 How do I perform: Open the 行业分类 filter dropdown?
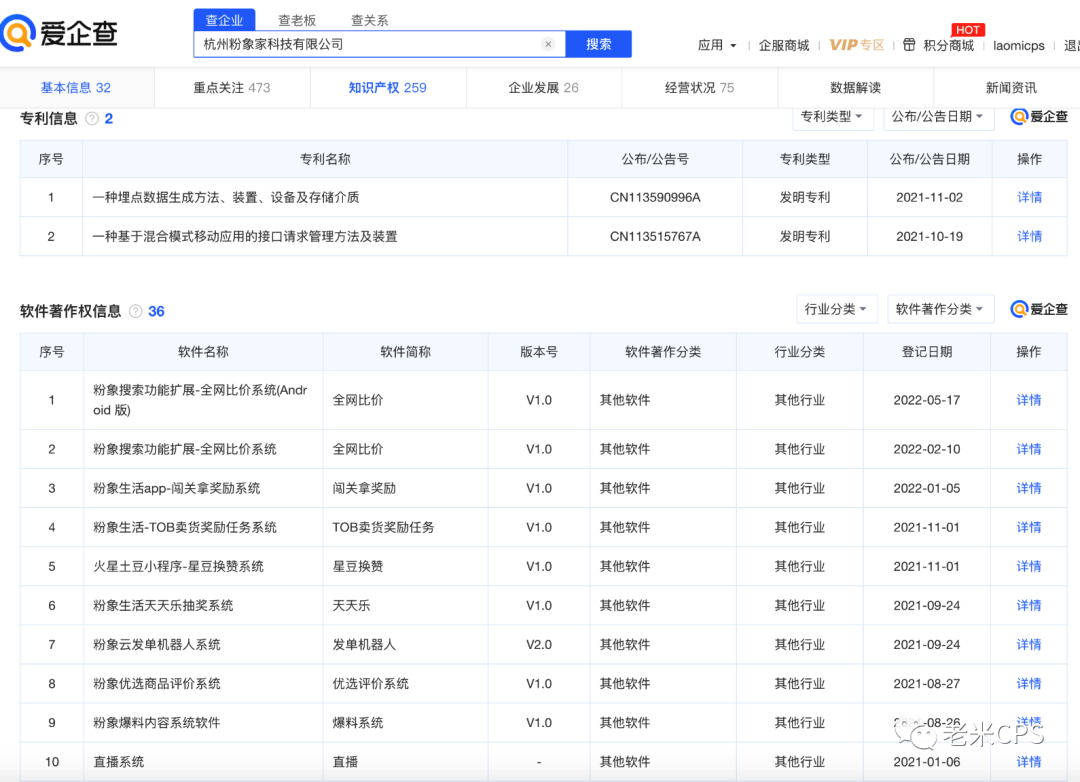[836, 309]
